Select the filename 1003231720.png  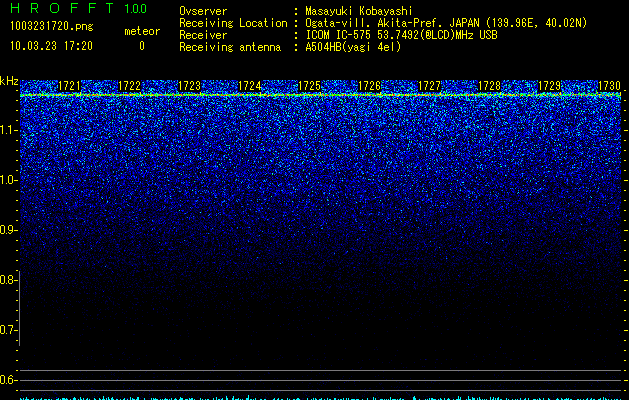click(52, 26)
